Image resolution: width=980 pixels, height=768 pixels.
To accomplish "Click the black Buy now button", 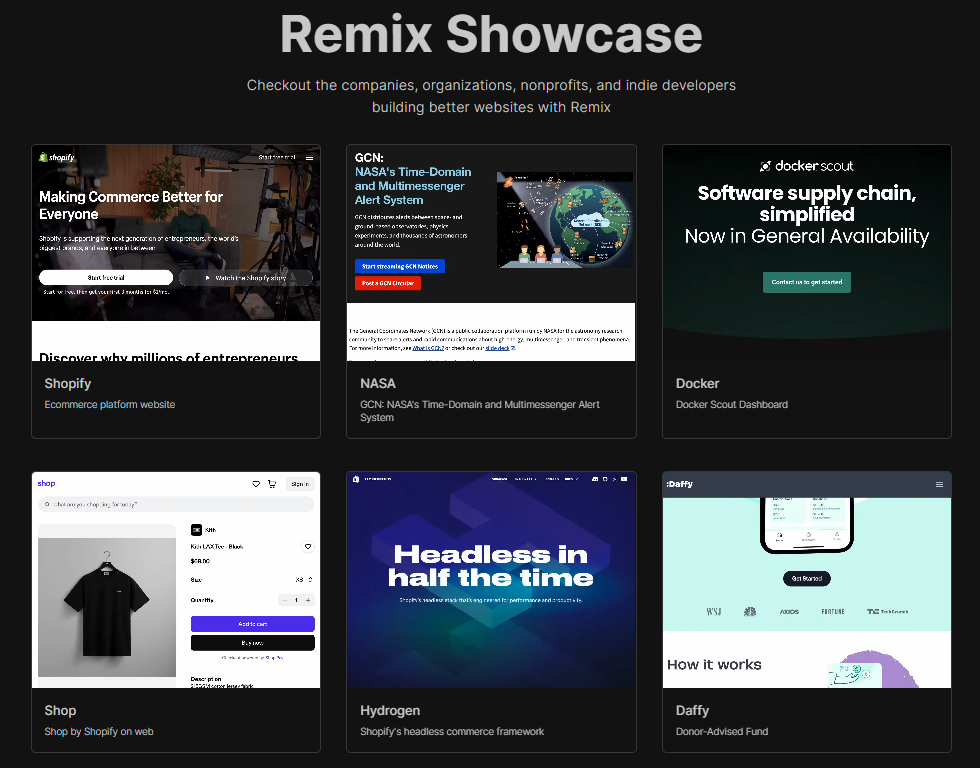I will pyautogui.click(x=252, y=643).
